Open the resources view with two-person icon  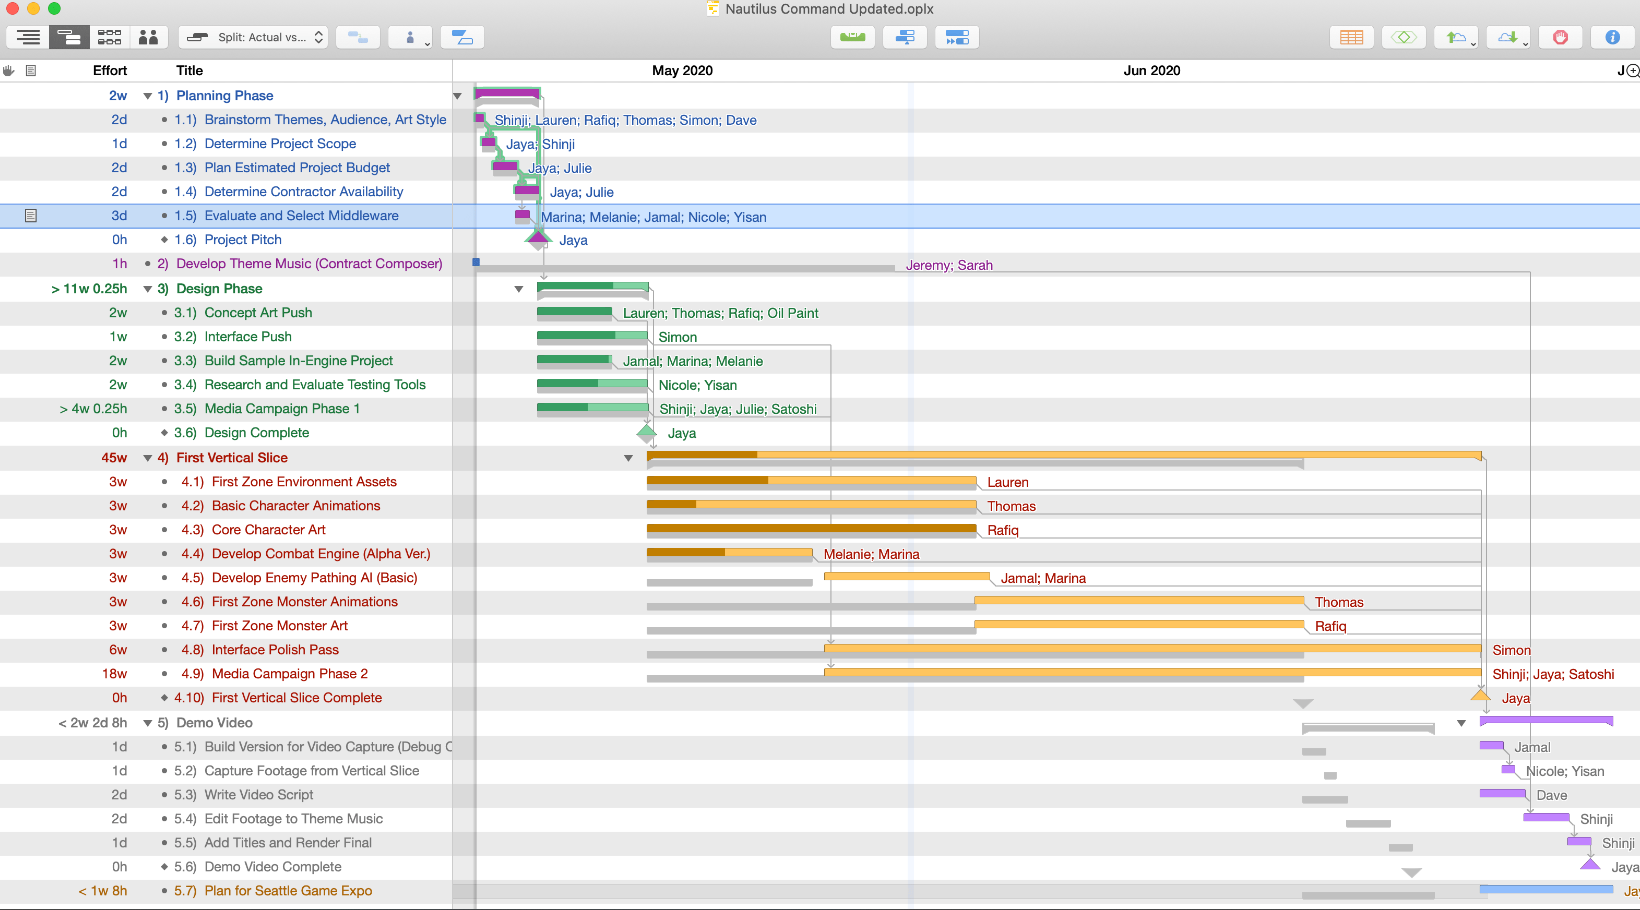click(148, 37)
